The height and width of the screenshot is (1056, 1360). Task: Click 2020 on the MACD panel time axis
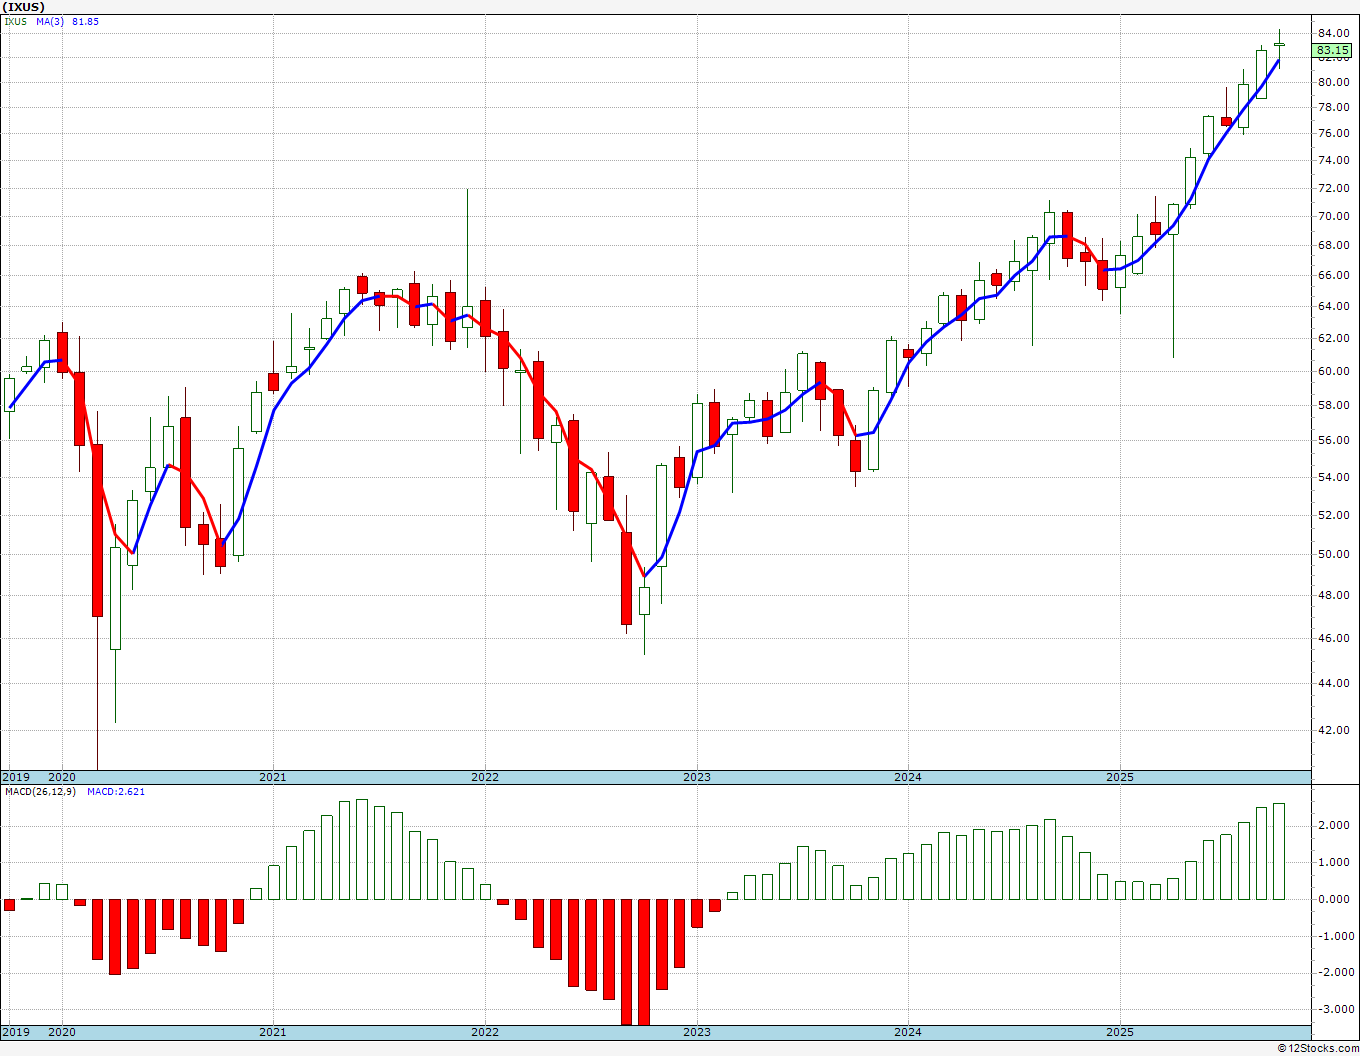[62, 1032]
